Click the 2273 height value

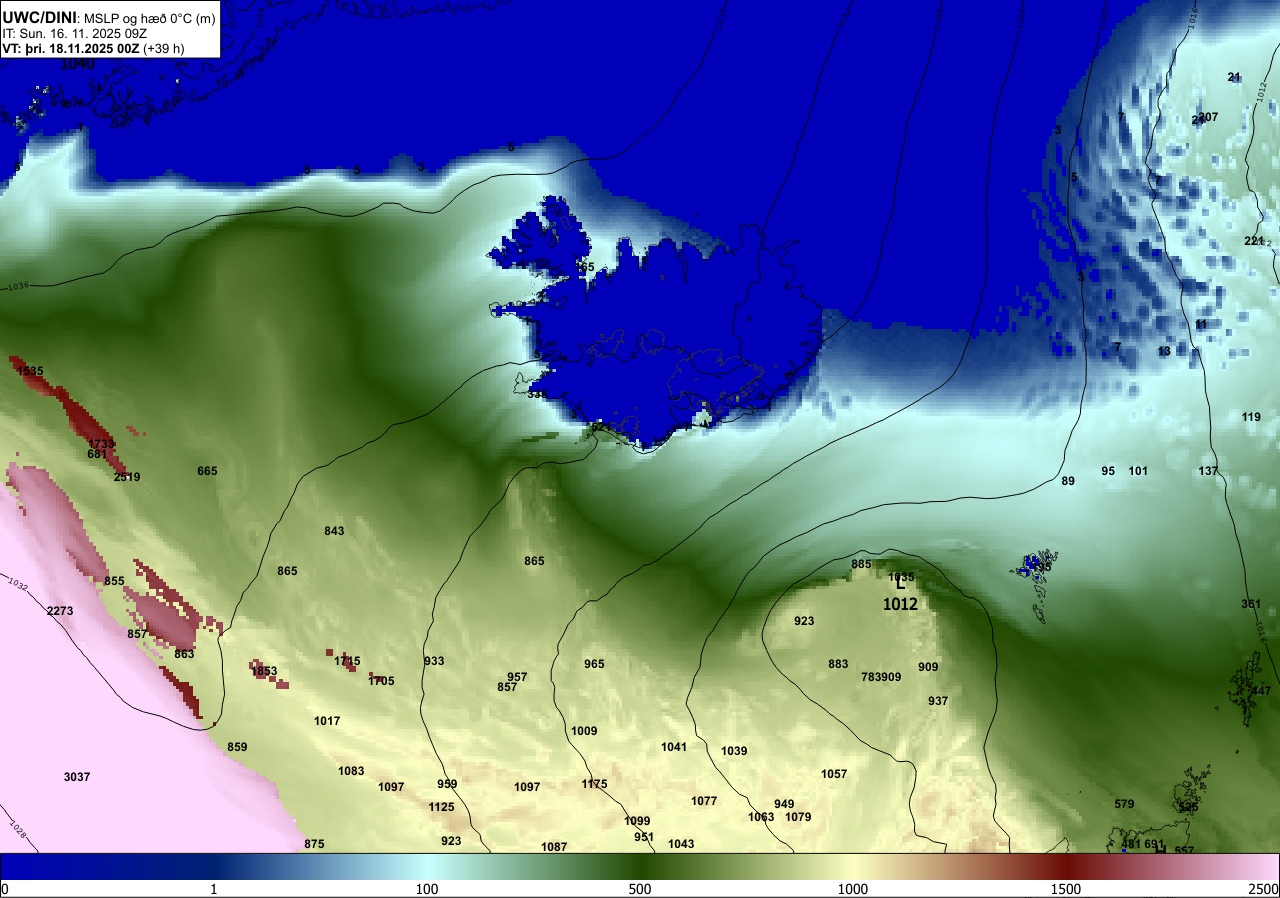point(60,611)
